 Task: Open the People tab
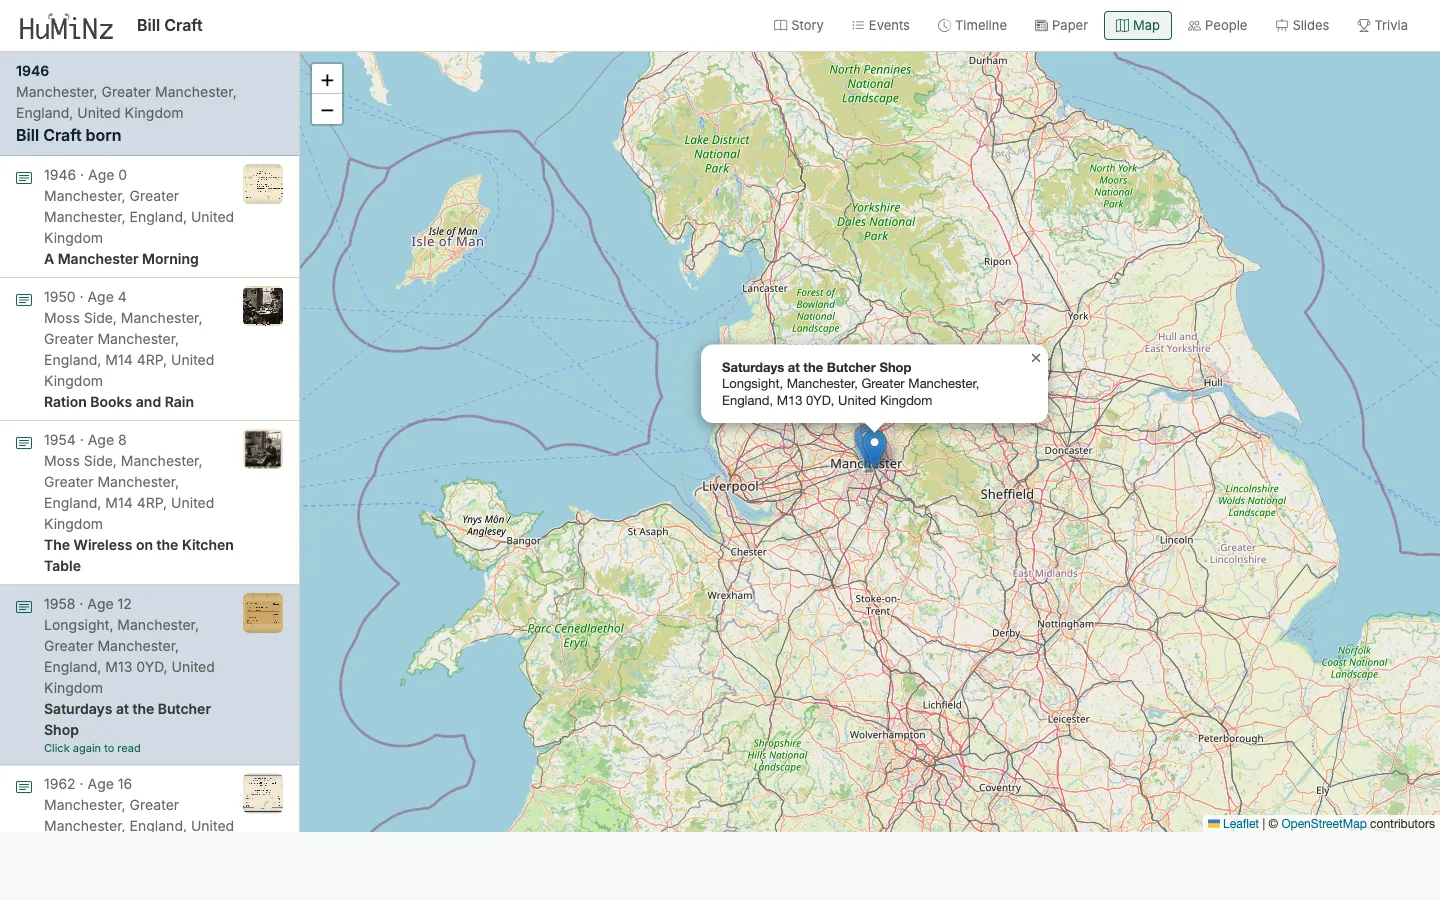[x=1217, y=26]
